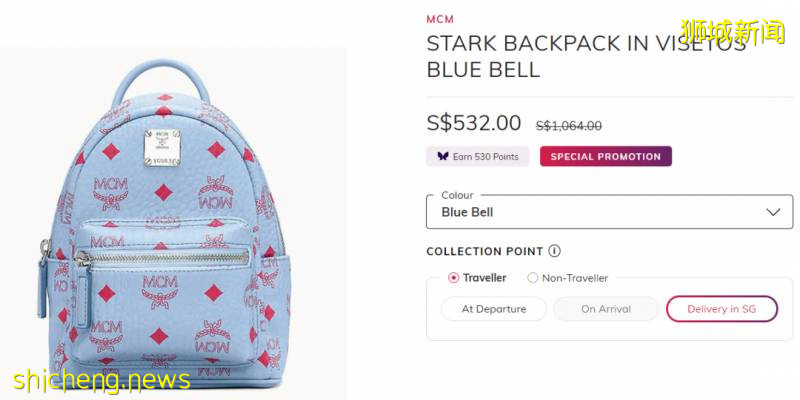This screenshot has width=800, height=400.
Task: Click the S$532.00 sale price
Action: click(473, 123)
